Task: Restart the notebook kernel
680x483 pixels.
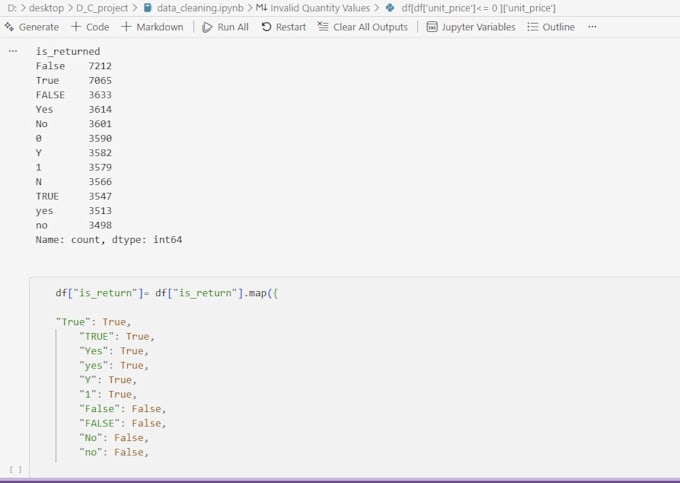Action: coord(284,27)
